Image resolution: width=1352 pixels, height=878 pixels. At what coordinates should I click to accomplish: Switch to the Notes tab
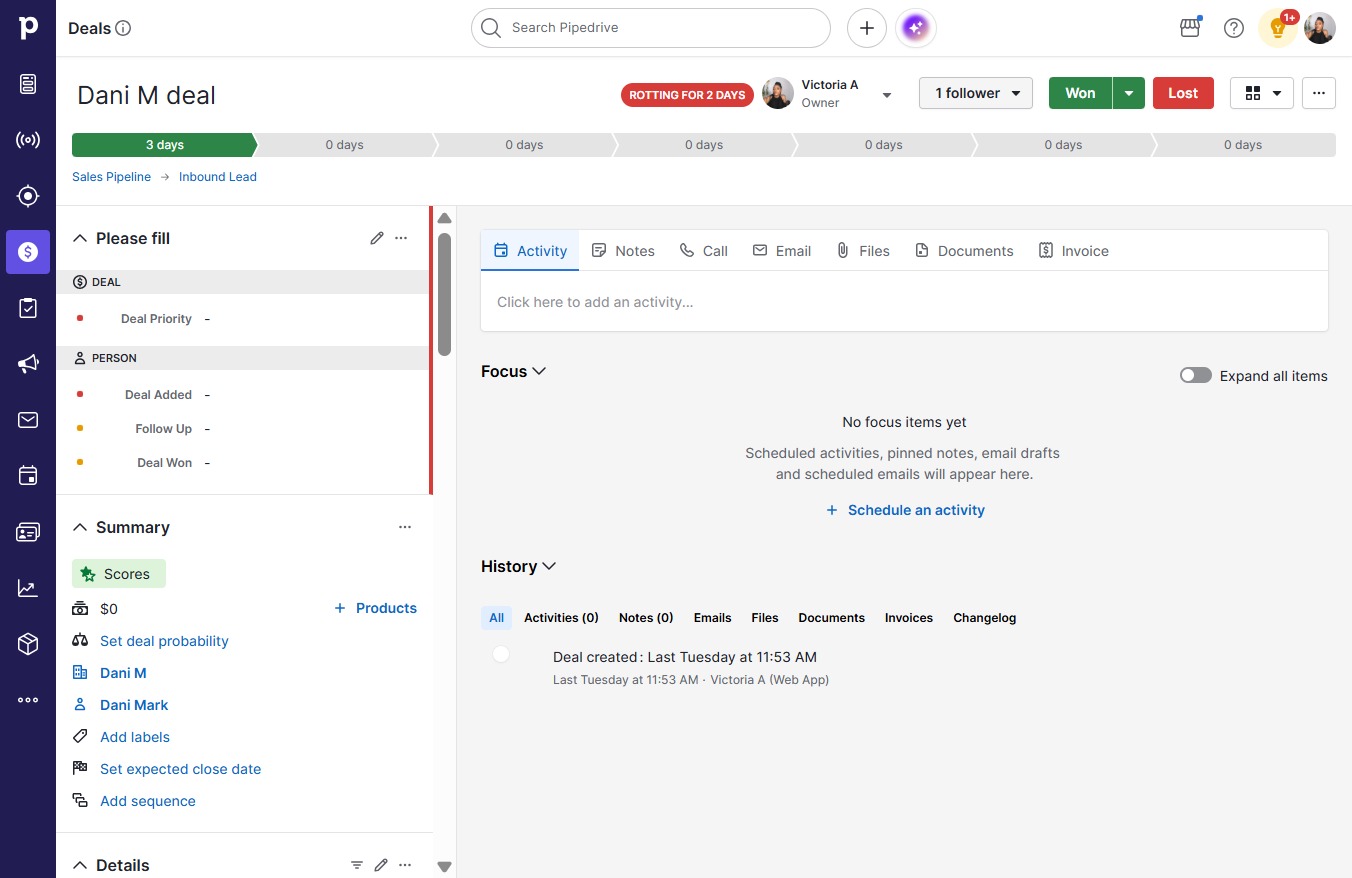pos(623,251)
